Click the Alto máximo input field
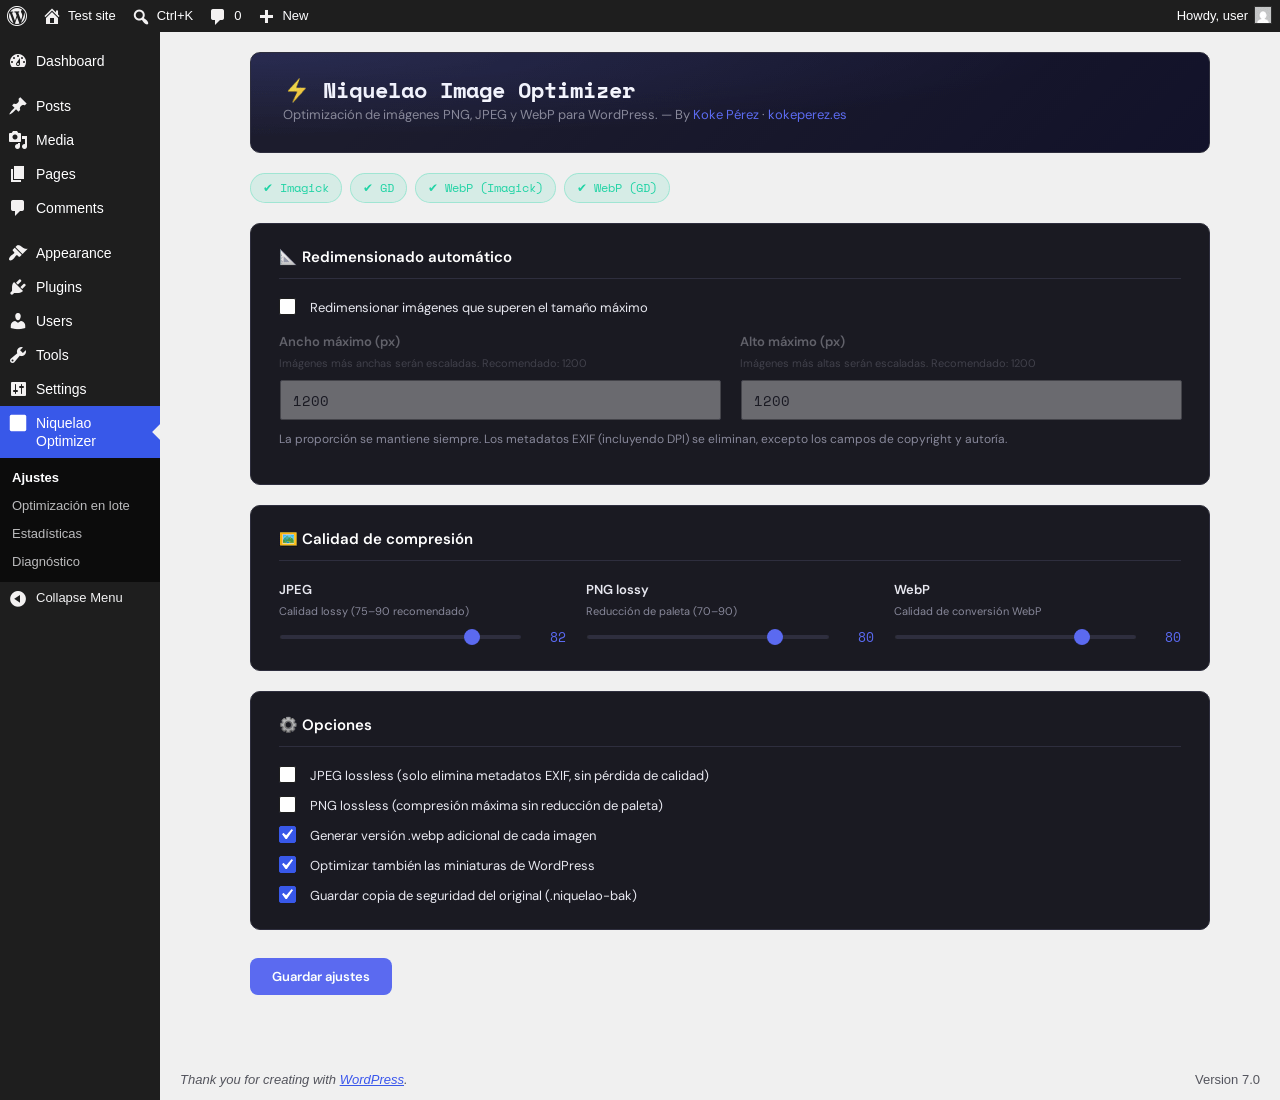1280x1100 pixels. coord(961,400)
